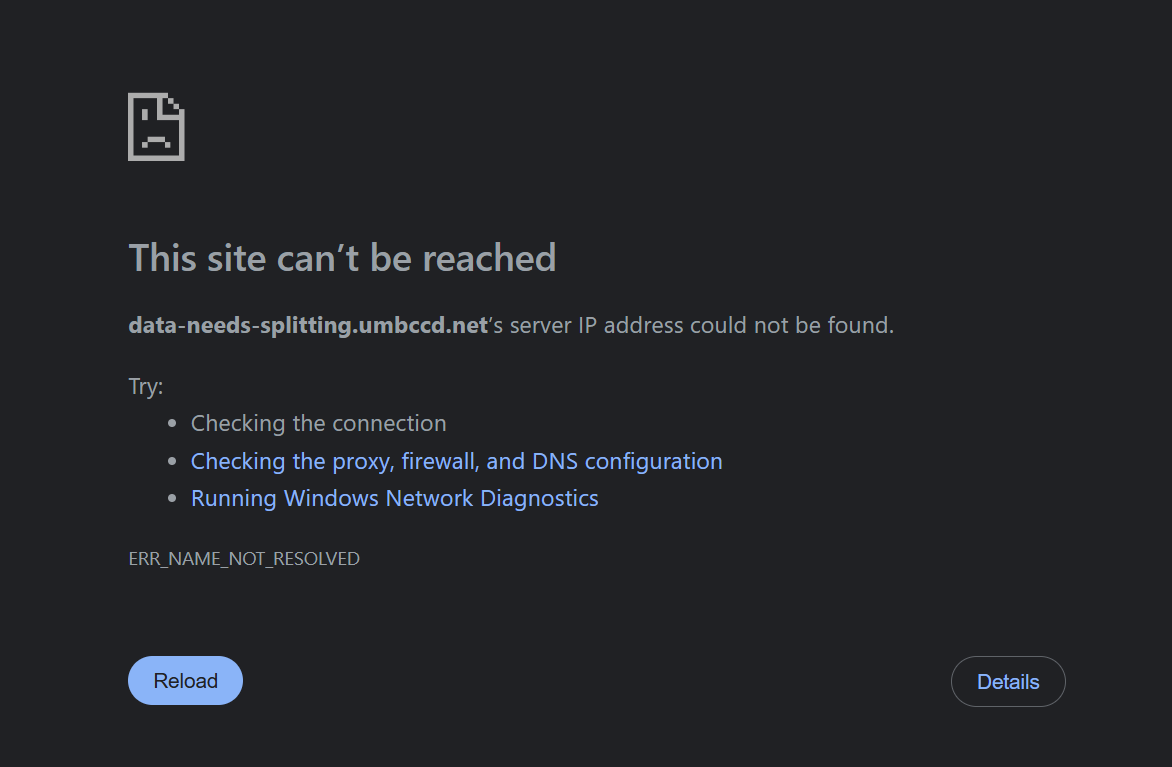Launch the network diagnostics from the bullet list
1172x767 pixels.
(x=394, y=498)
